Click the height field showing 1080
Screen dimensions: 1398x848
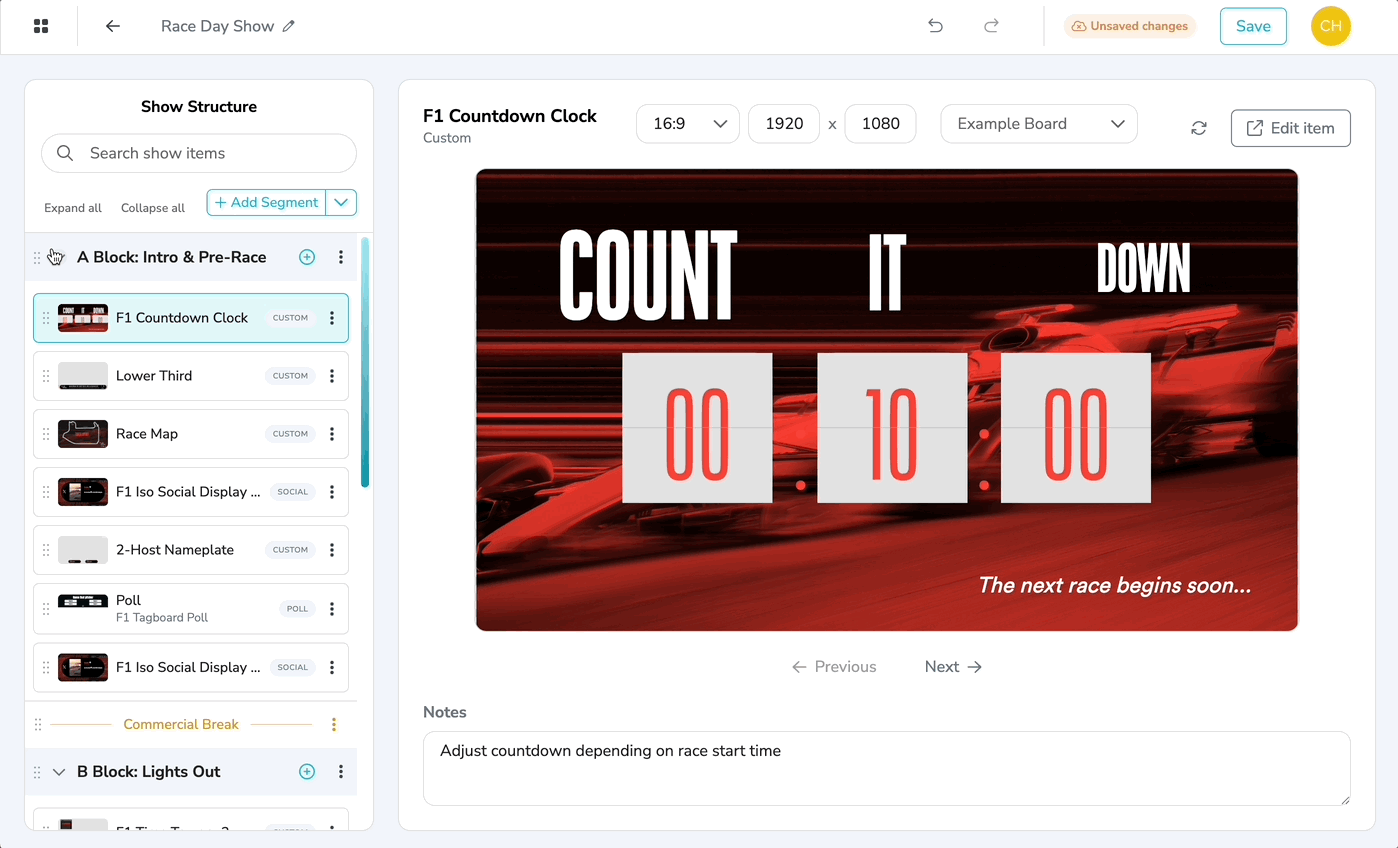pyautogui.click(x=880, y=124)
